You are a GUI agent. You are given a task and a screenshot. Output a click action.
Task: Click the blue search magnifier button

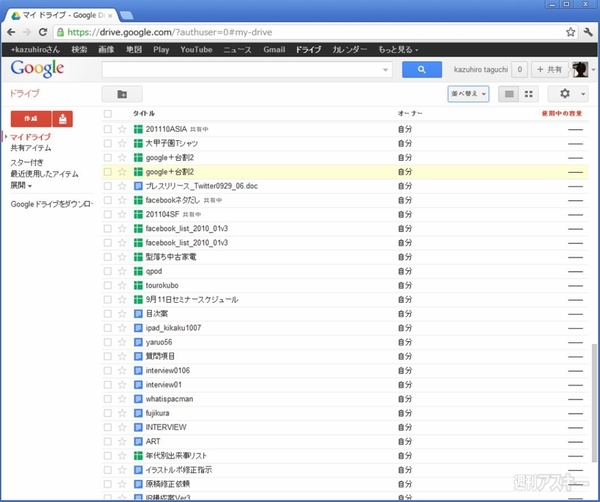pos(422,70)
